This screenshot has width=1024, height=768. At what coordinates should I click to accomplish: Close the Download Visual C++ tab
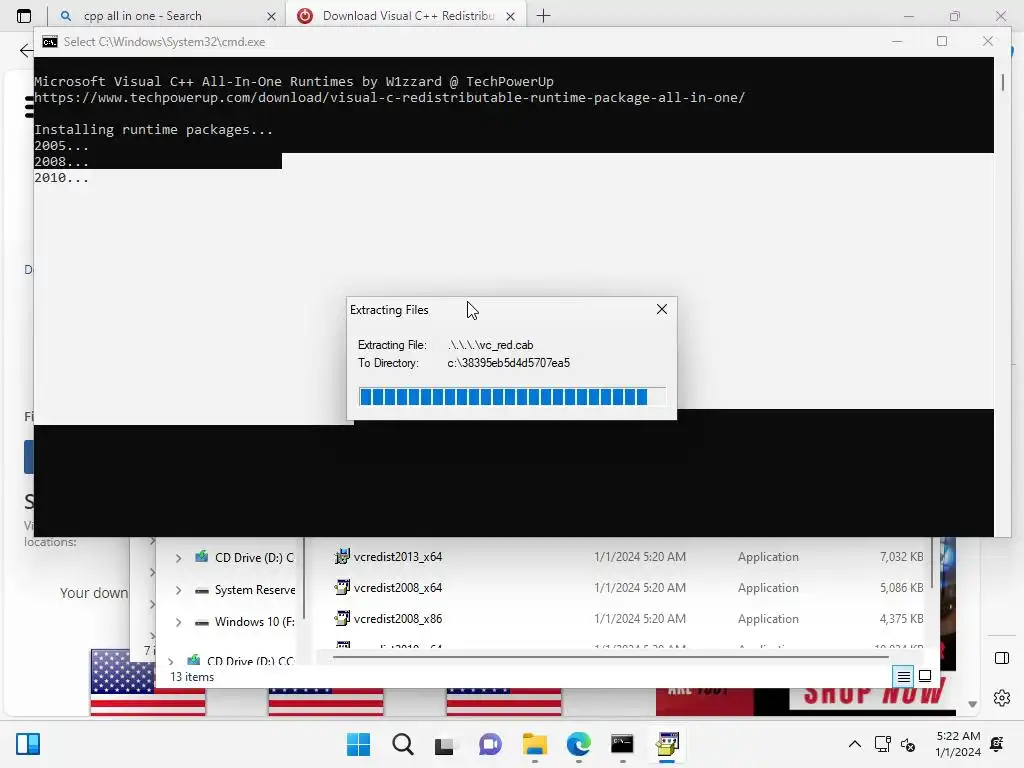pyautogui.click(x=511, y=16)
